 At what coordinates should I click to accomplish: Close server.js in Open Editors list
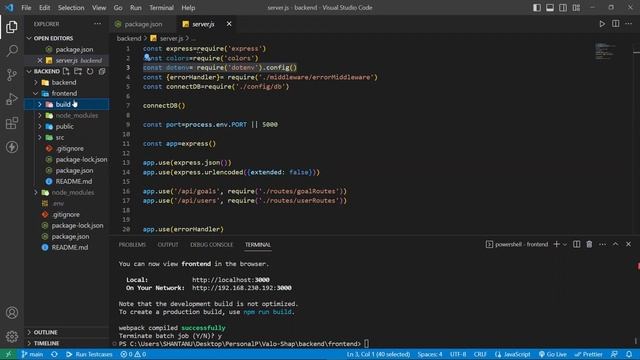[x=40, y=60]
